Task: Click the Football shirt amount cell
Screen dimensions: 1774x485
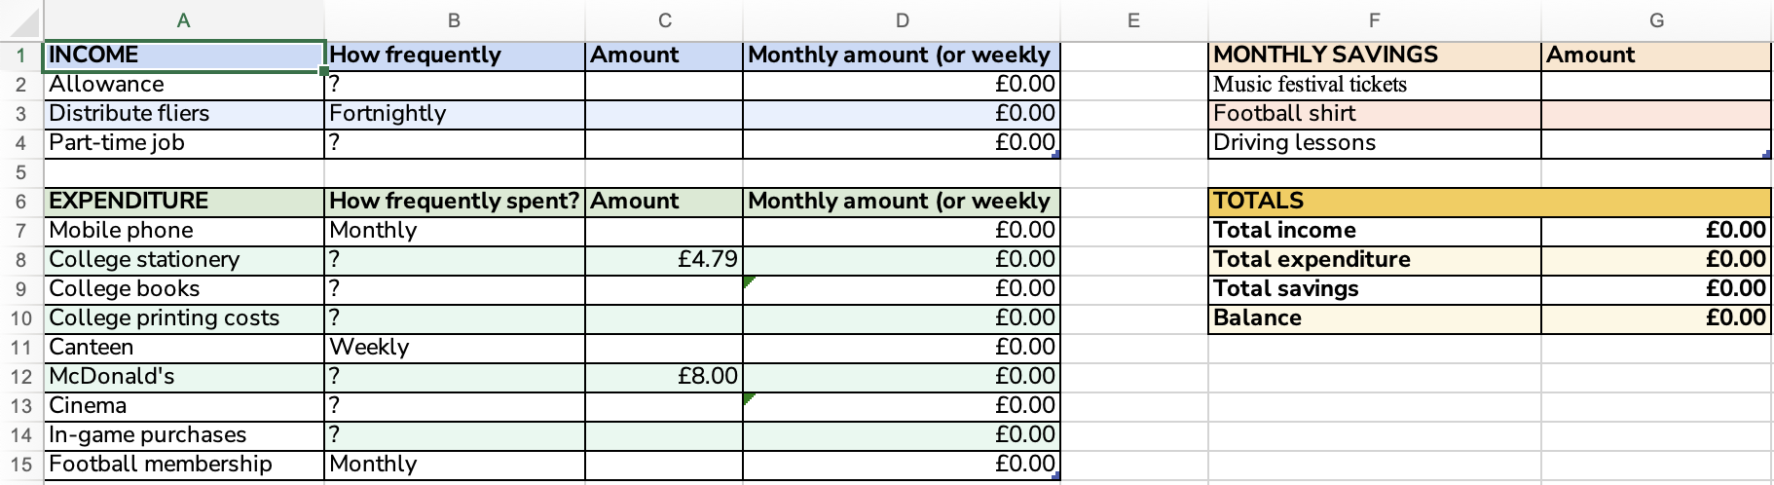Action: pos(1656,114)
